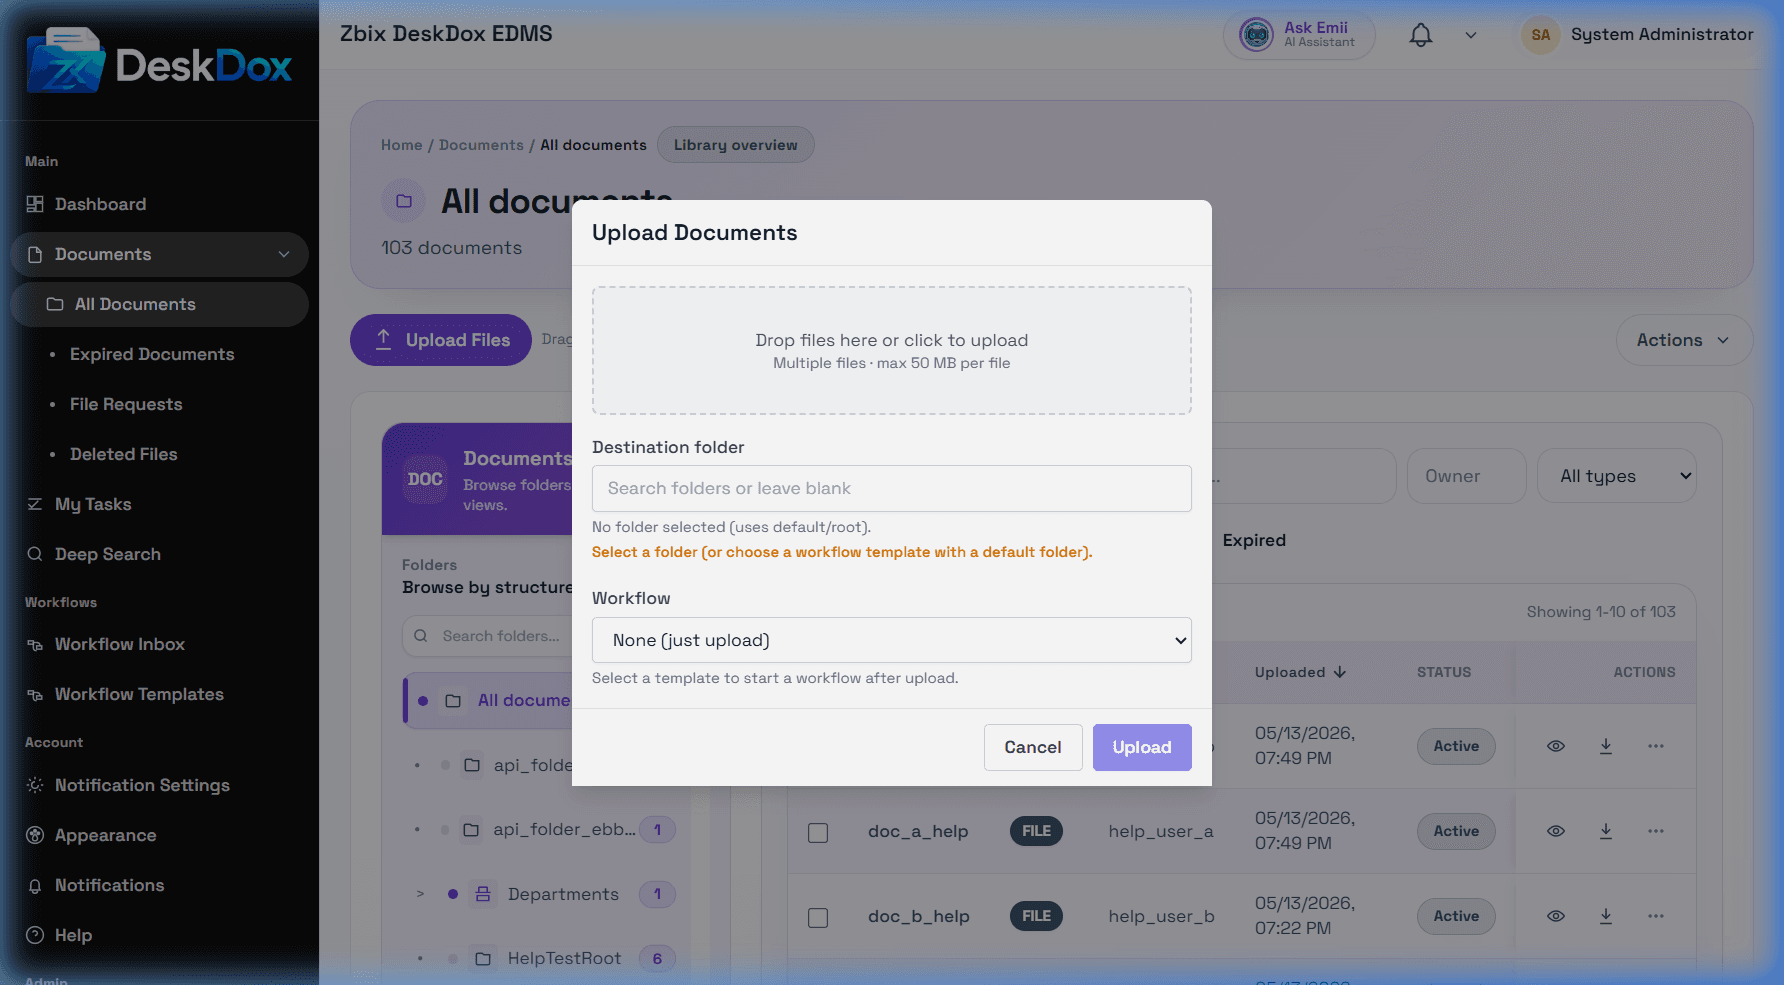This screenshot has height=985, width=1784.
Task: Select All Documents in sidebar
Action: tap(159, 304)
